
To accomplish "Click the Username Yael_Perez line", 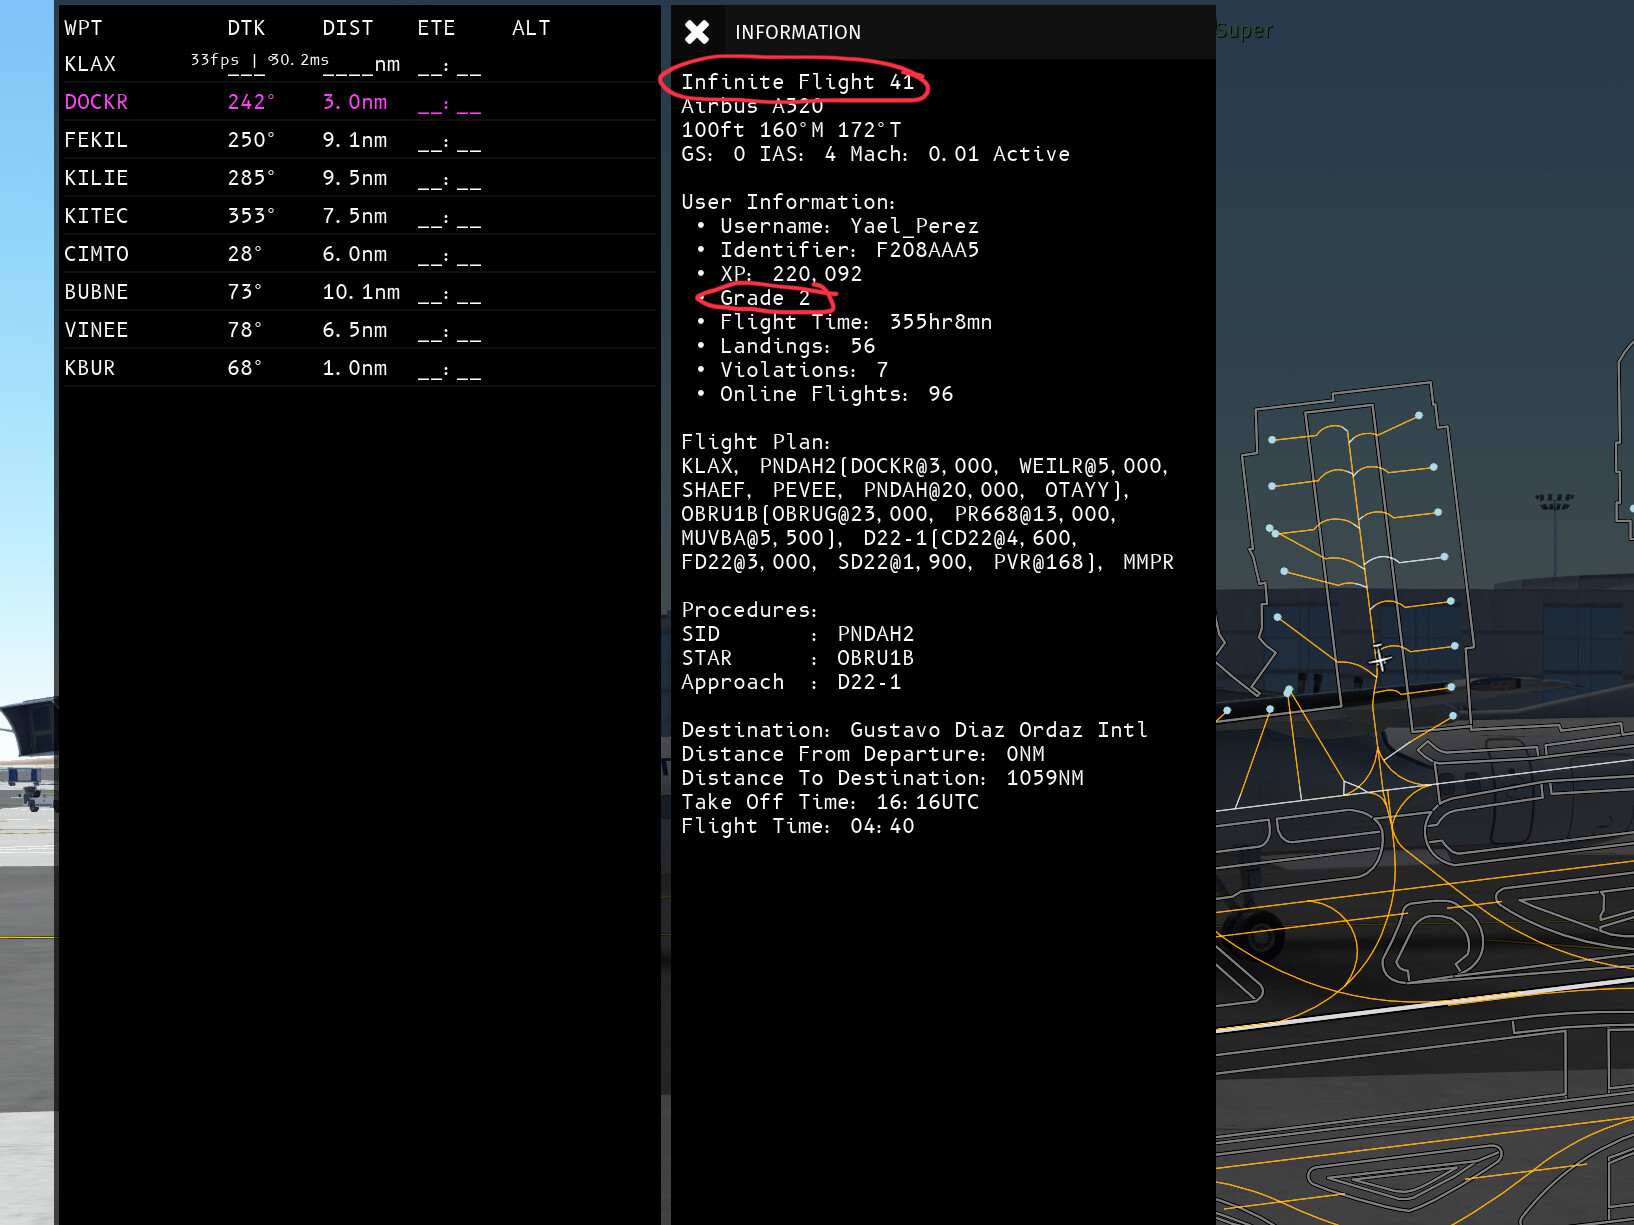I will tap(849, 226).
